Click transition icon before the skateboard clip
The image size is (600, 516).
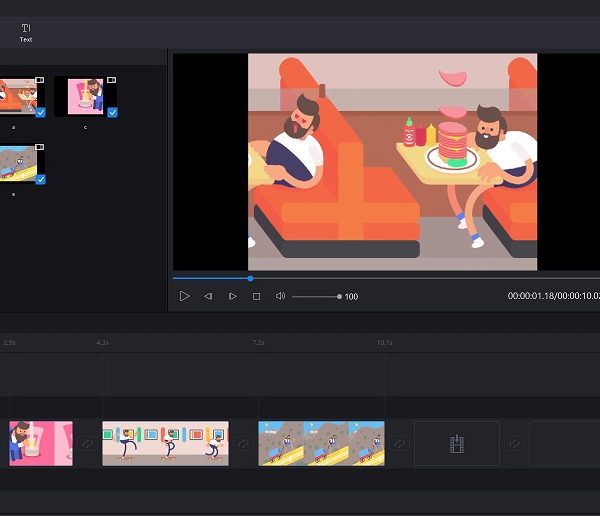[x=243, y=443]
